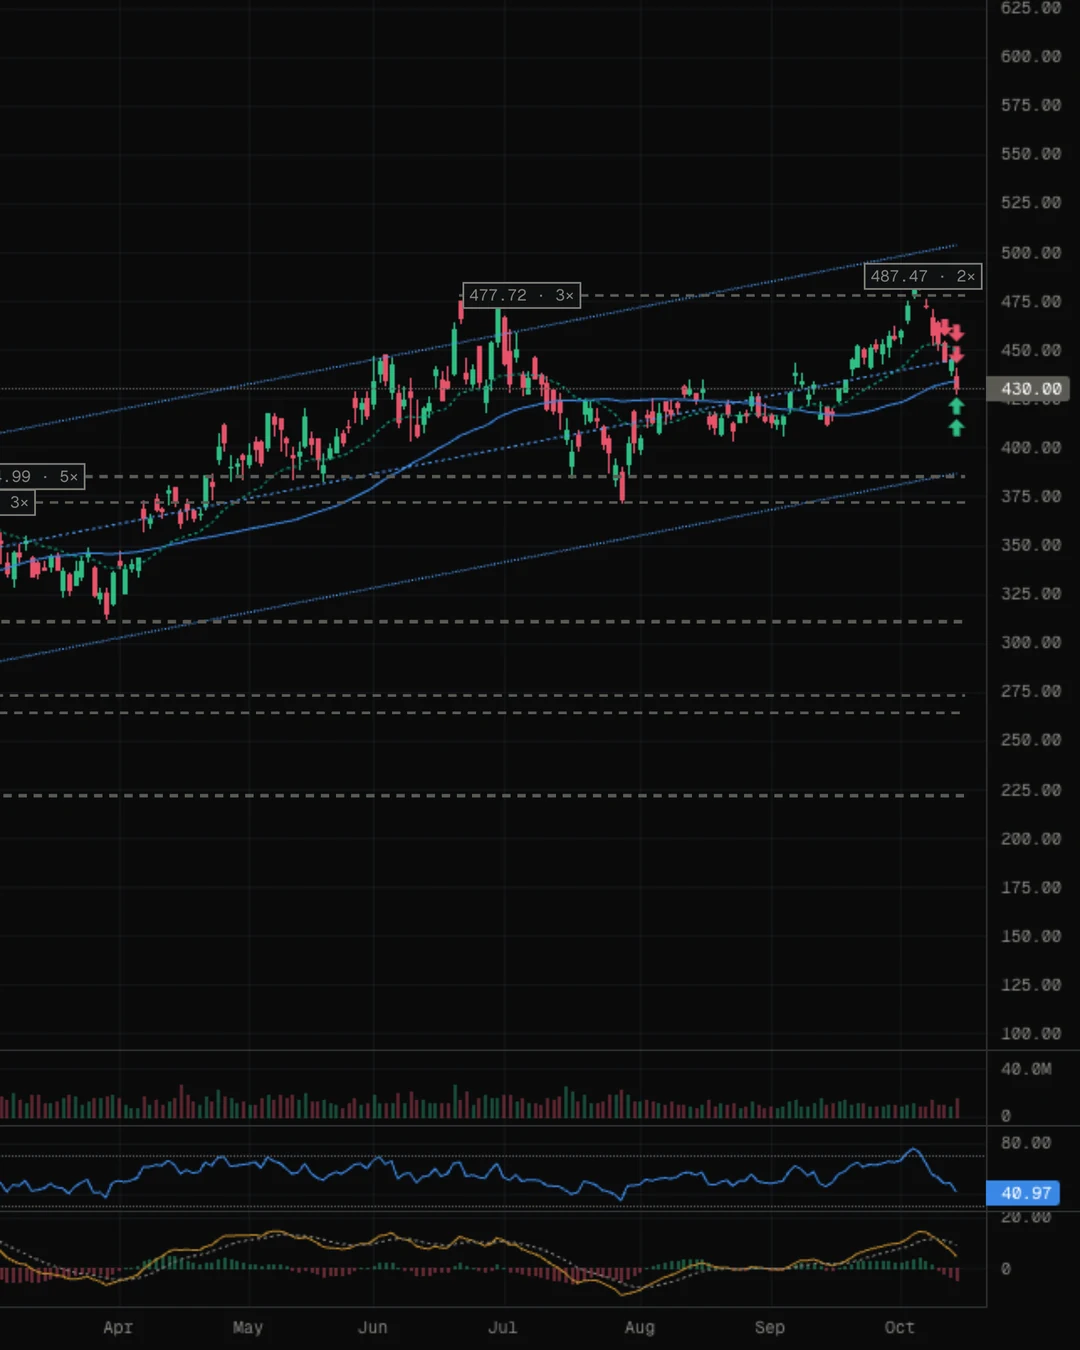Click the Oct label on time axis

click(x=900, y=1327)
